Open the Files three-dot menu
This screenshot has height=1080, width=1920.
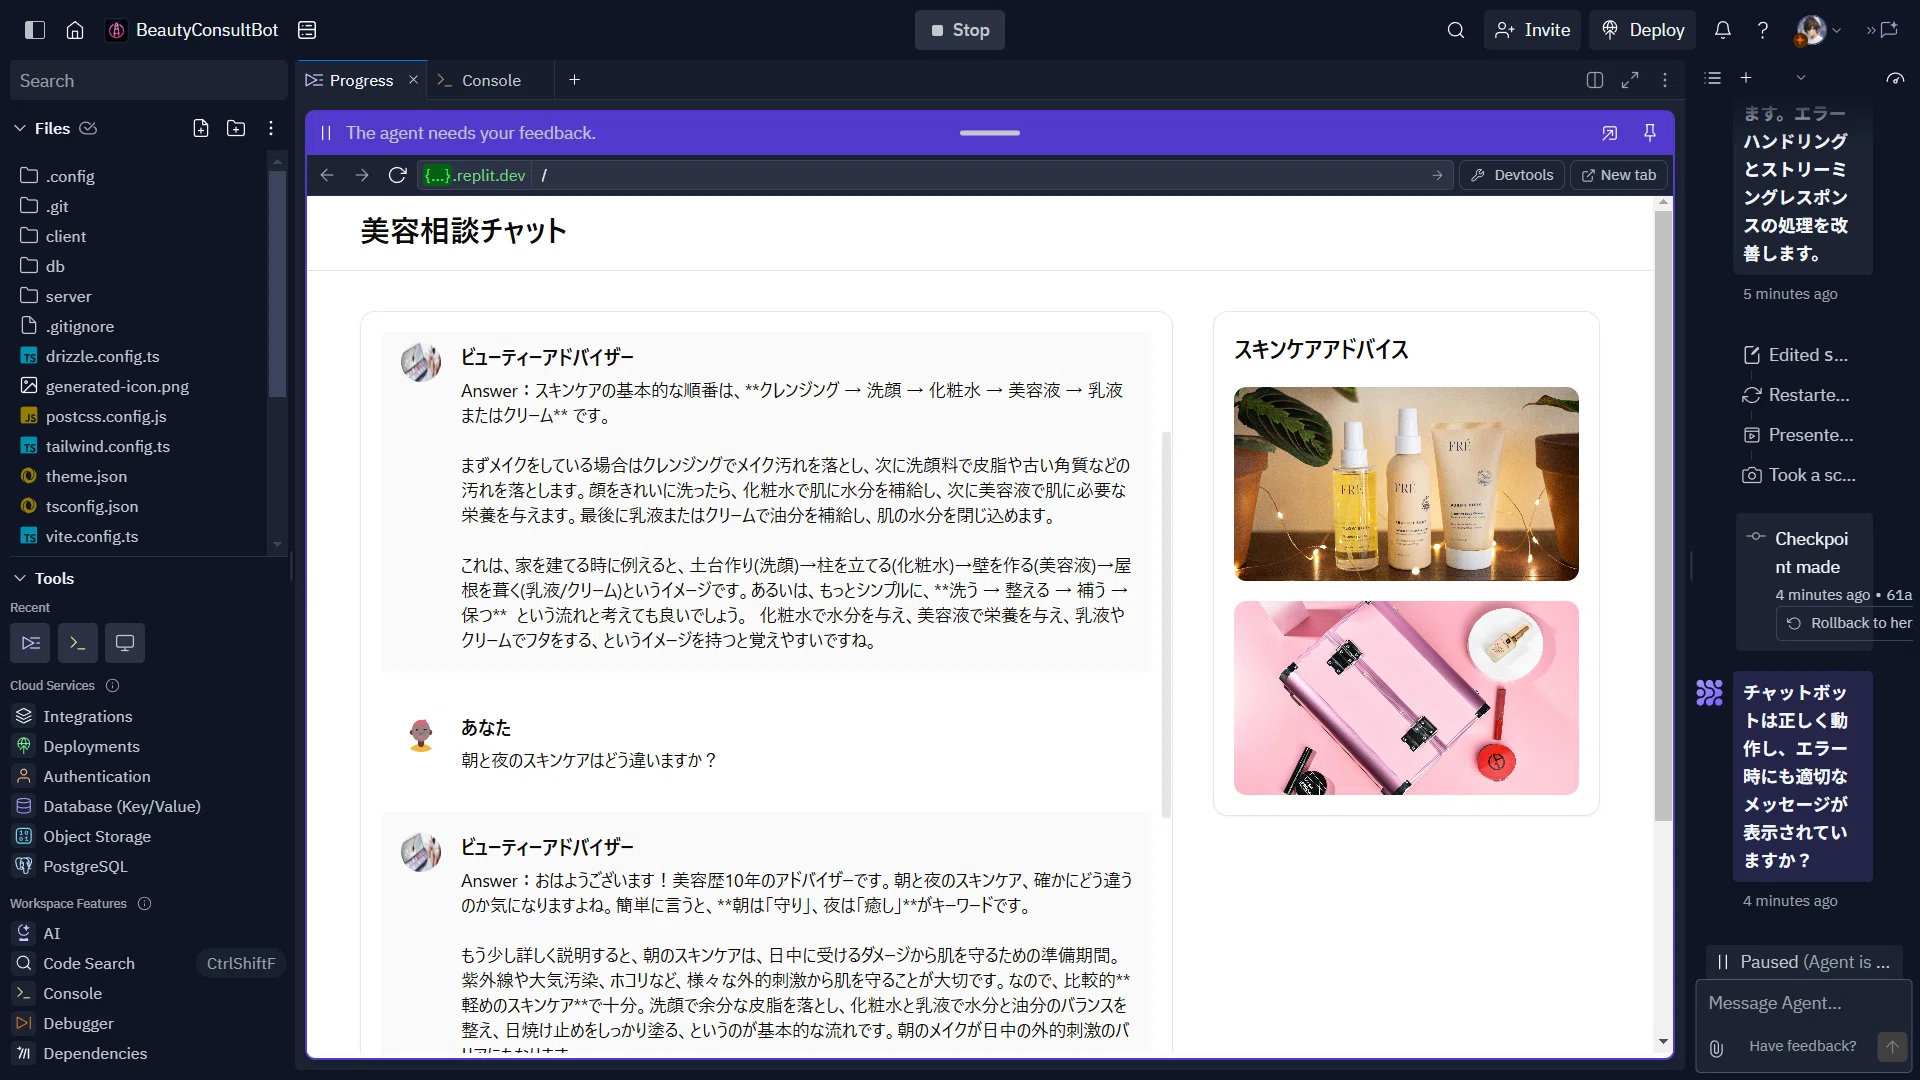tap(271, 128)
